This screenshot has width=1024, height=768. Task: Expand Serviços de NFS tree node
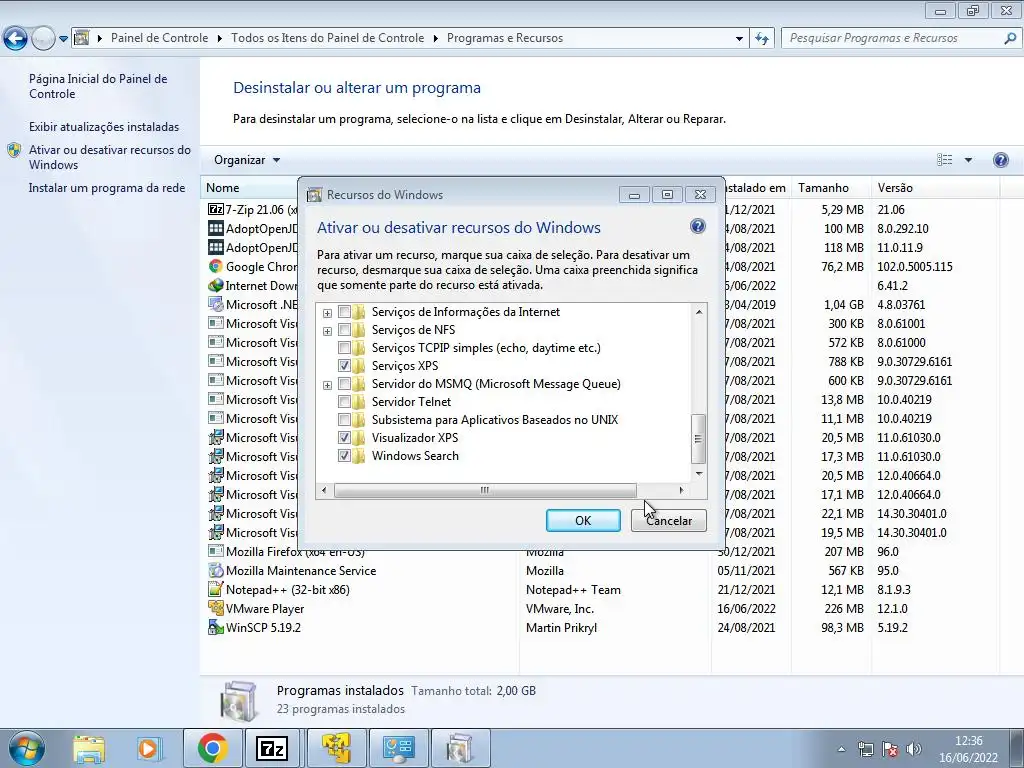(327, 331)
